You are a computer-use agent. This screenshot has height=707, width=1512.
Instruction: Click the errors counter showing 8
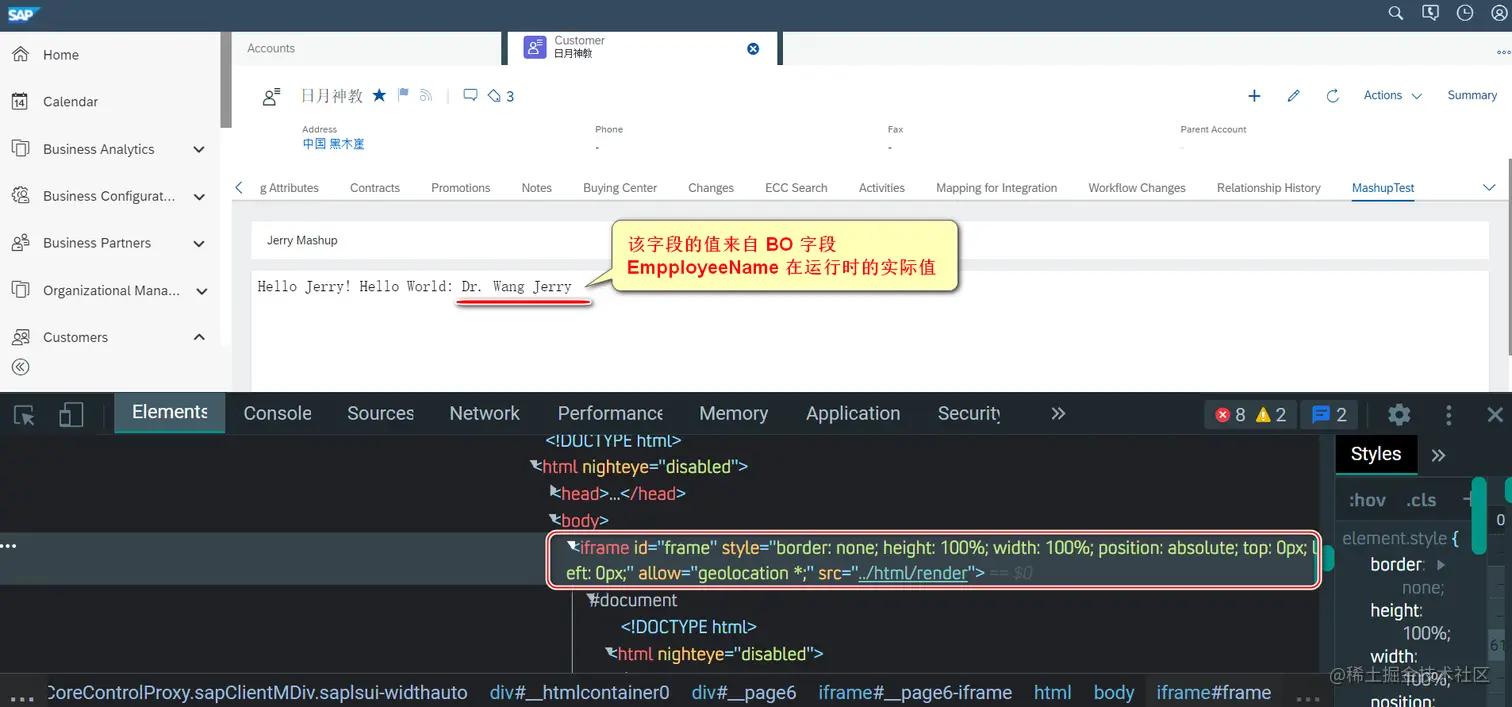point(1230,414)
